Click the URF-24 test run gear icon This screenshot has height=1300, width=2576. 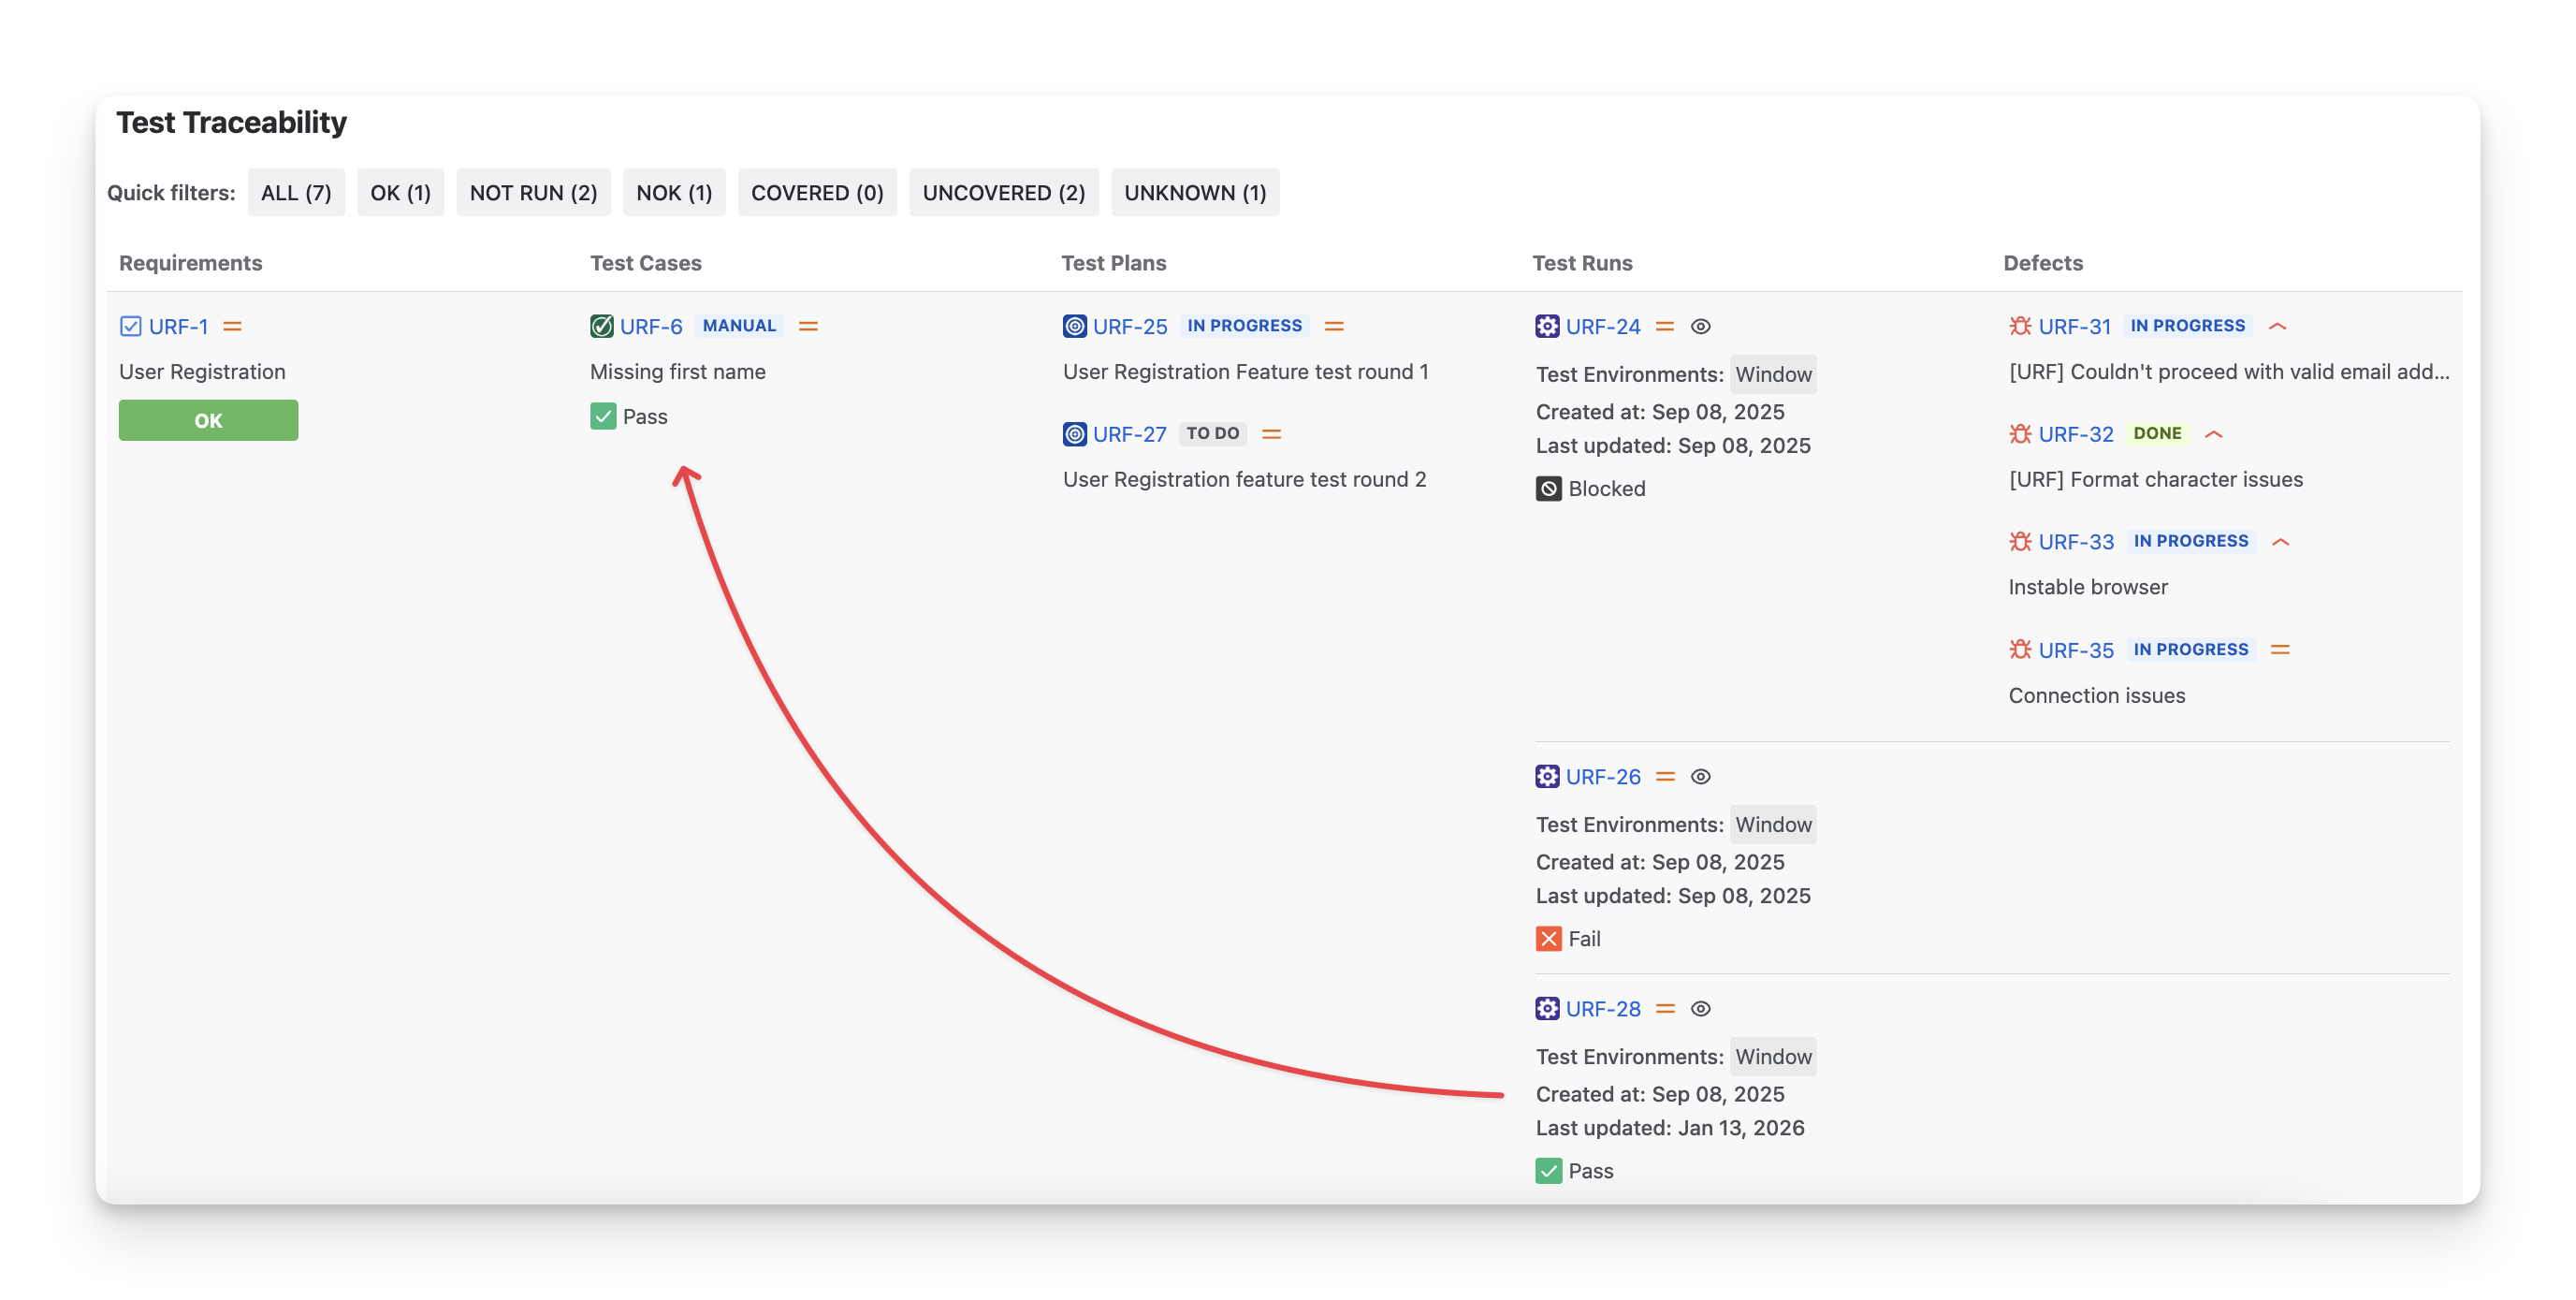coord(1547,326)
